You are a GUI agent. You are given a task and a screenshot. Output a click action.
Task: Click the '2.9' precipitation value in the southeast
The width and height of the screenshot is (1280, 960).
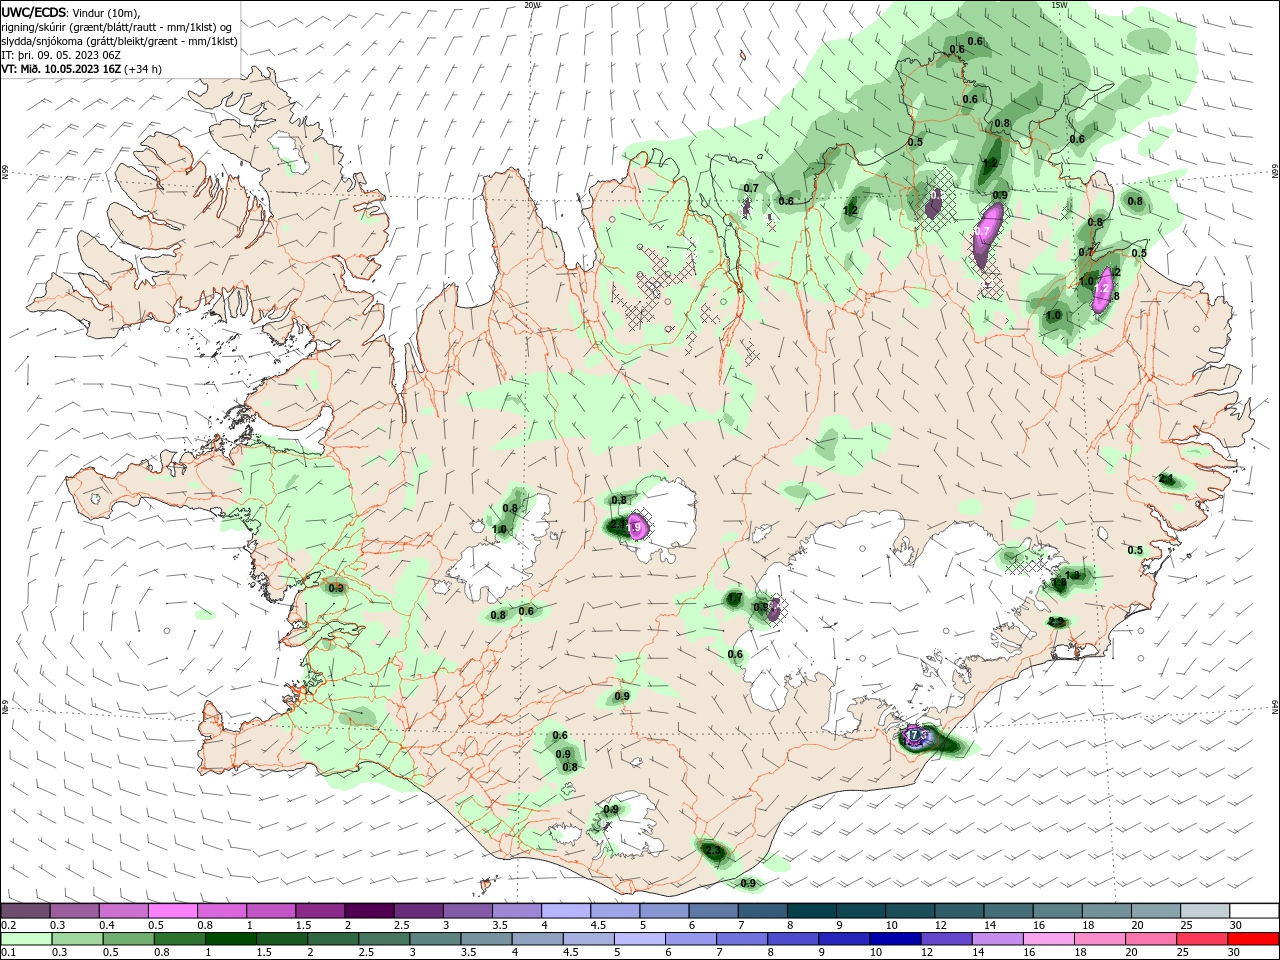pos(1056,622)
